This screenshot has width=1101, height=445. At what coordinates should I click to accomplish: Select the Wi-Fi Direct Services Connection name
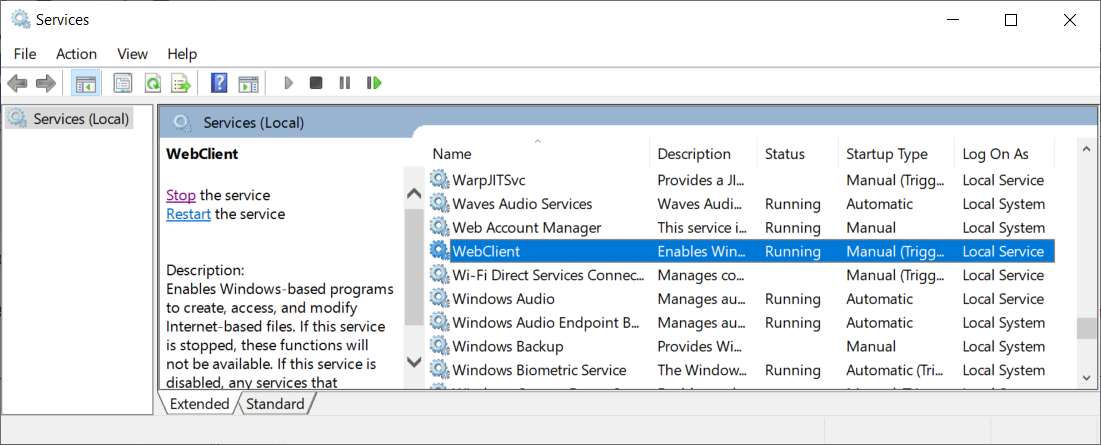(x=548, y=274)
